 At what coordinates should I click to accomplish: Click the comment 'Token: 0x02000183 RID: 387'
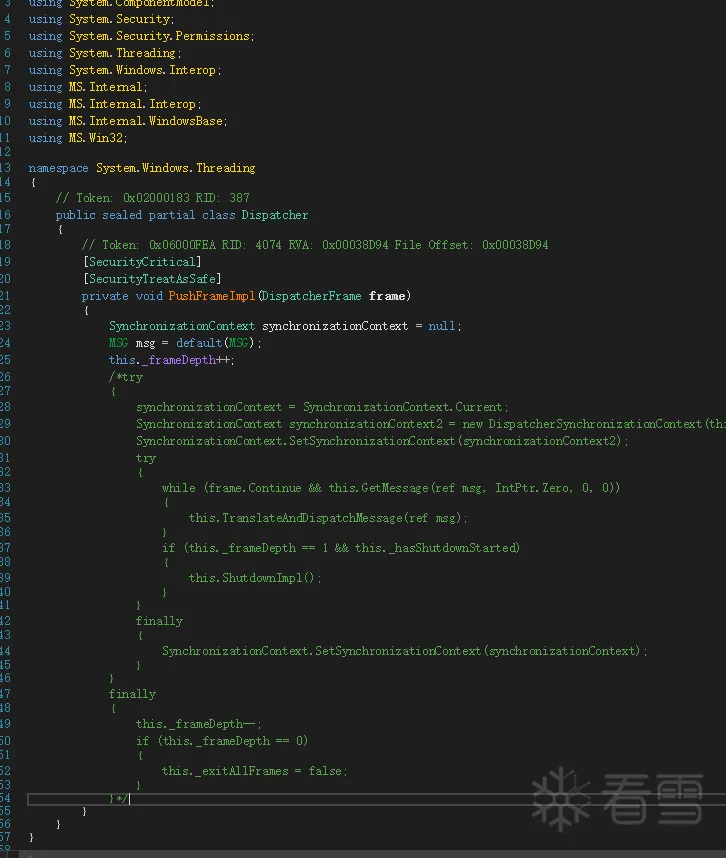click(x=152, y=198)
